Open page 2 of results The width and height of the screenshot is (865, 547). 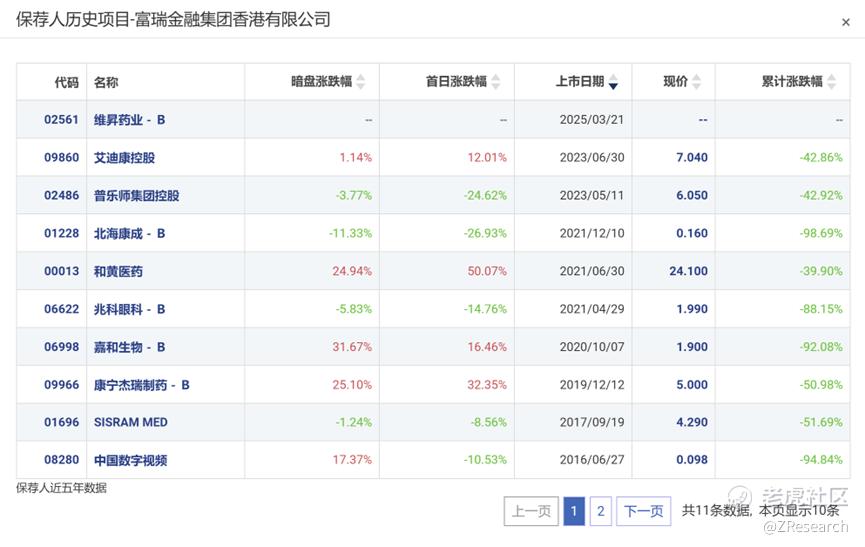(601, 511)
